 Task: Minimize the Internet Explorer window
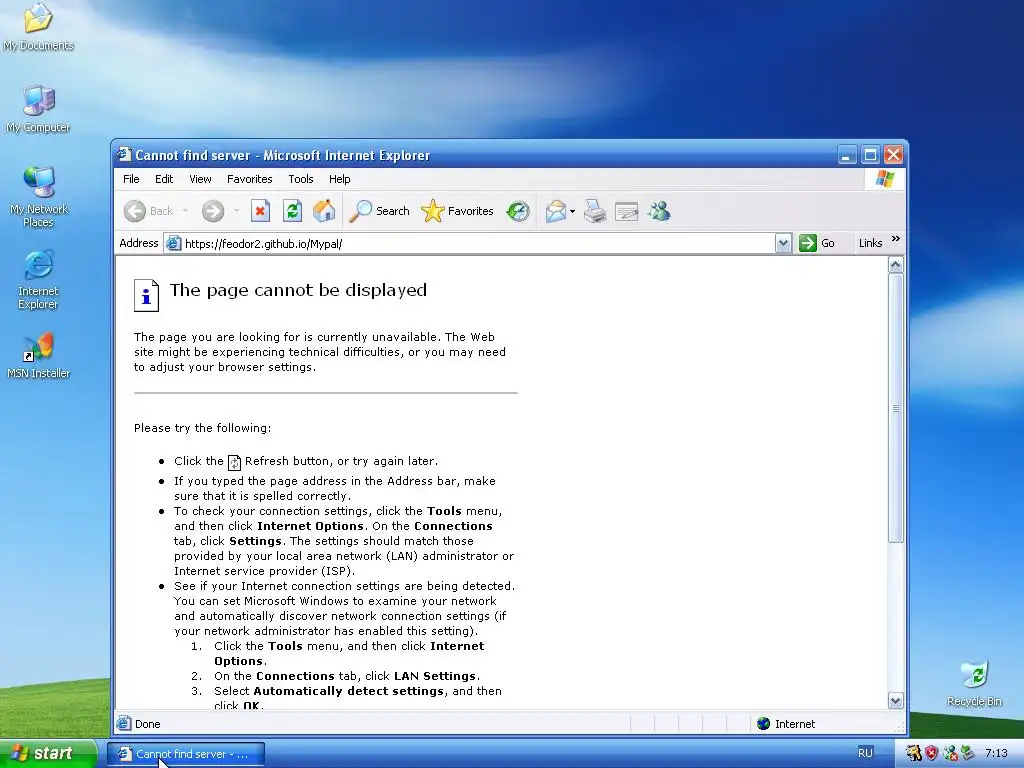[846, 155]
